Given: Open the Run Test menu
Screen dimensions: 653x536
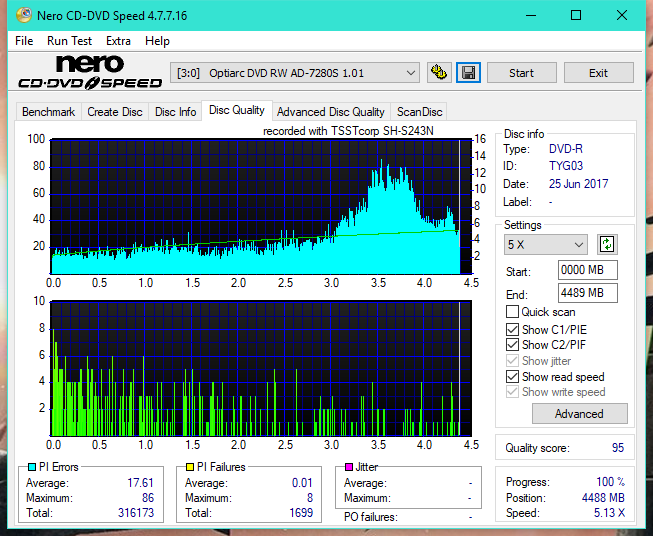Looking at the screenshot, I should (70, 41).
